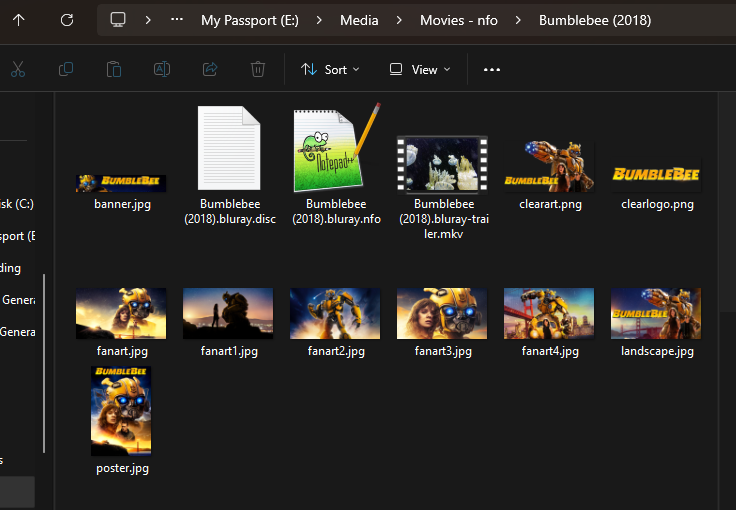The image size is (736, 510).
Task: Select the Bumblebee bluray-trailer.mkv video file
Action: tap(442, 165)
